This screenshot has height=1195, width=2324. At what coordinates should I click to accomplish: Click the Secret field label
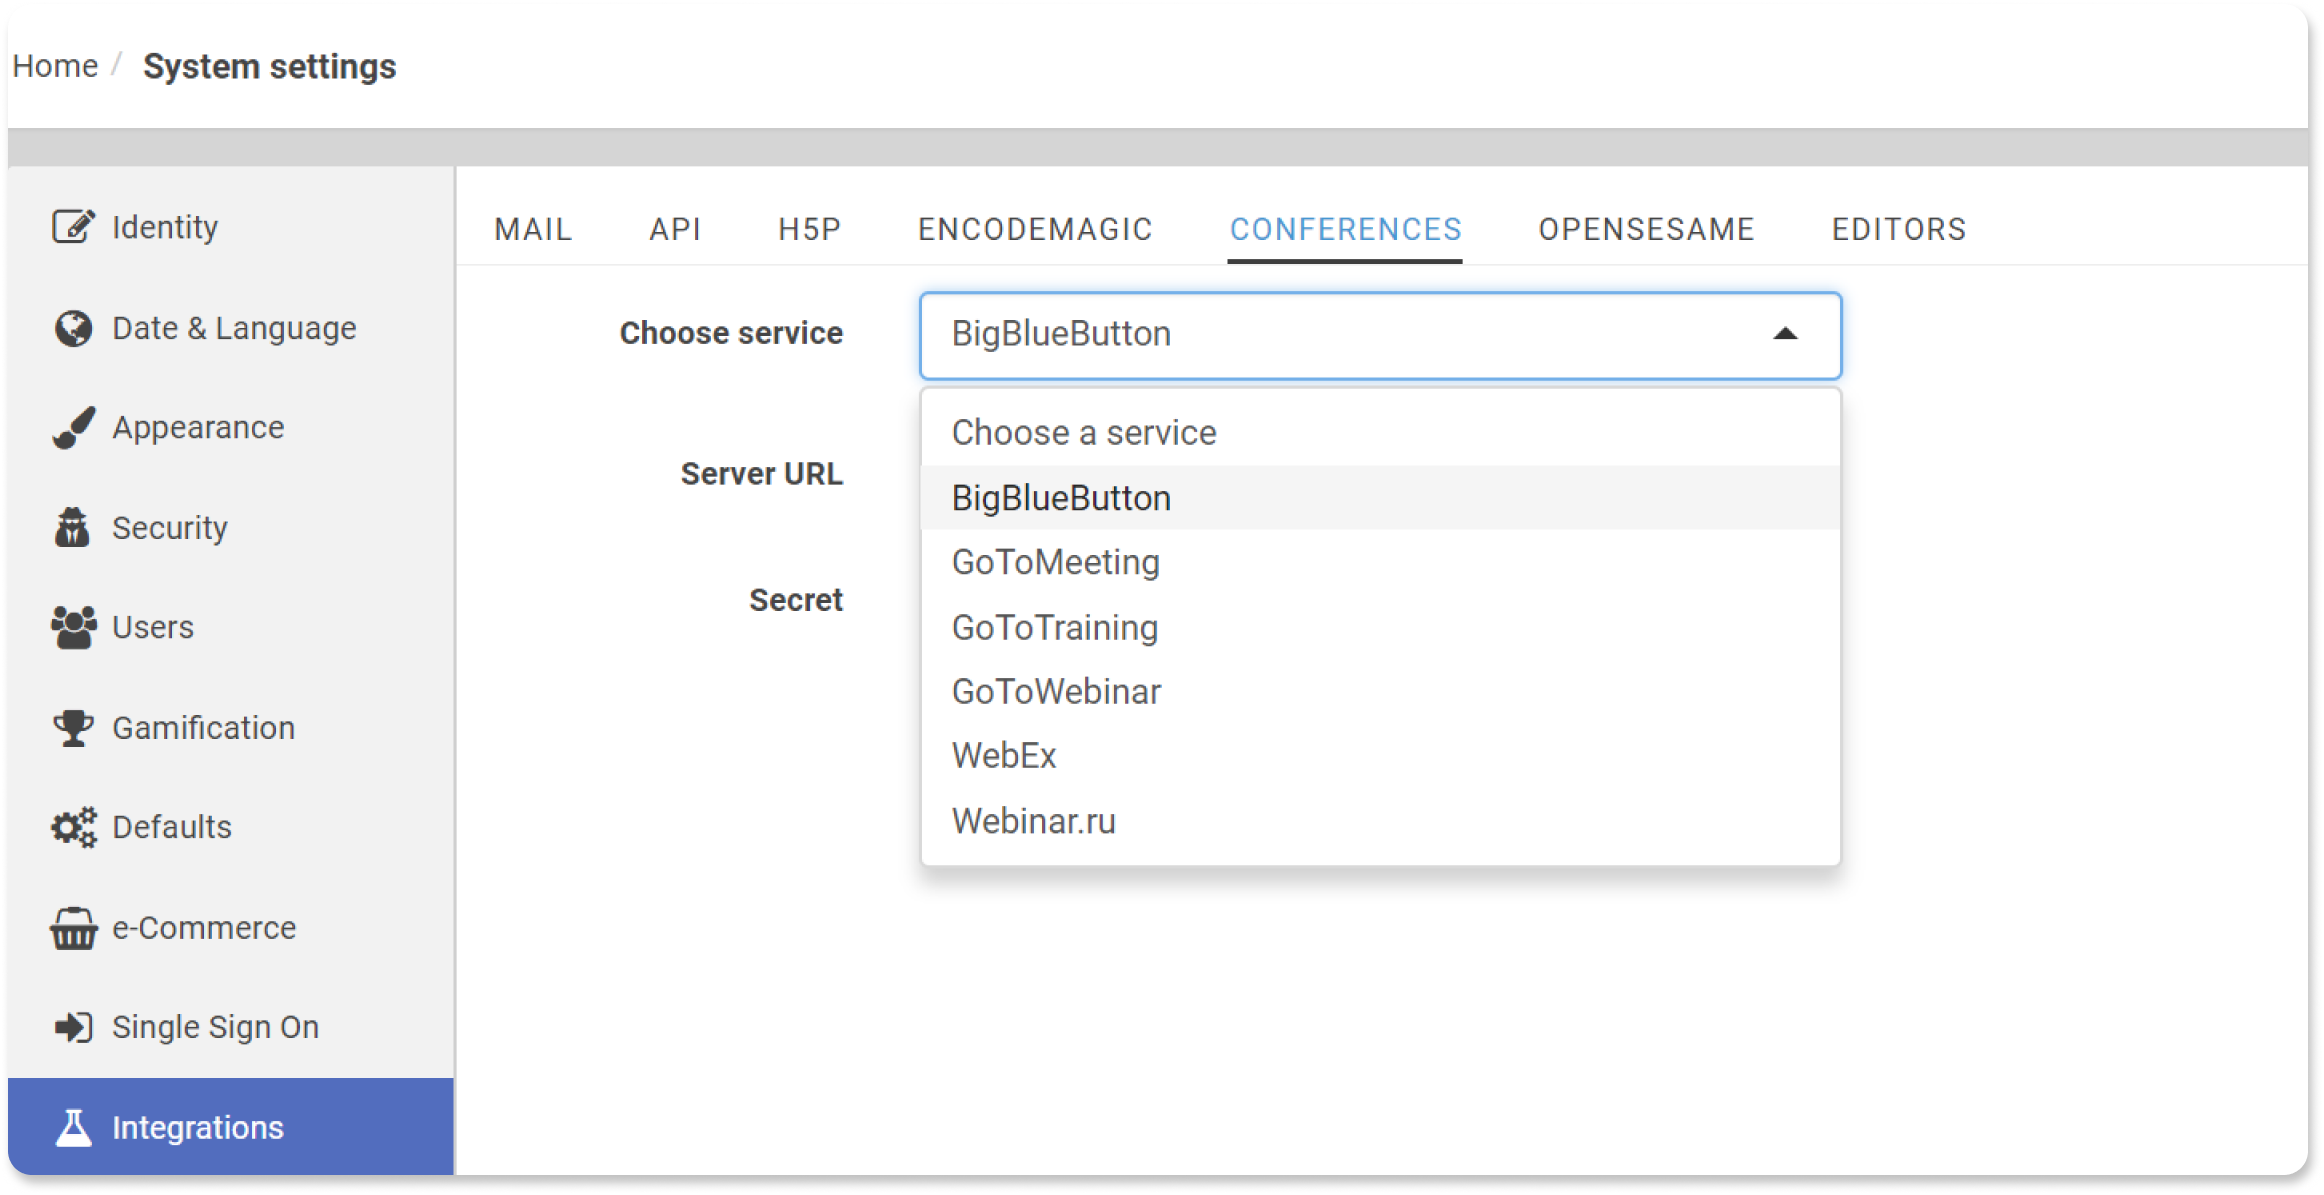(796, 600)
